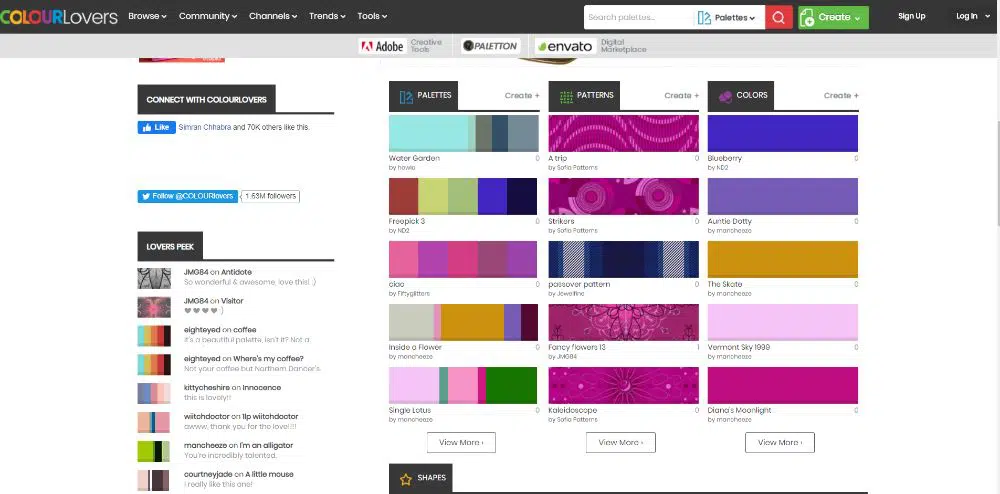Screen dimensions: 1000x494
Task: Click the Palettes section header icon
Action: click(x=406, y=96)
